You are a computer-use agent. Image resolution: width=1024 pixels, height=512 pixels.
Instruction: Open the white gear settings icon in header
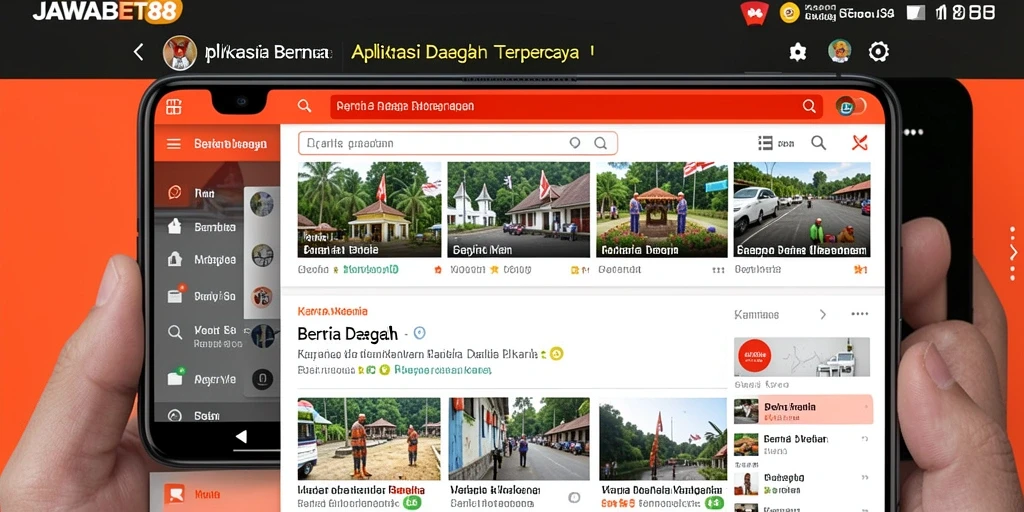798,52
